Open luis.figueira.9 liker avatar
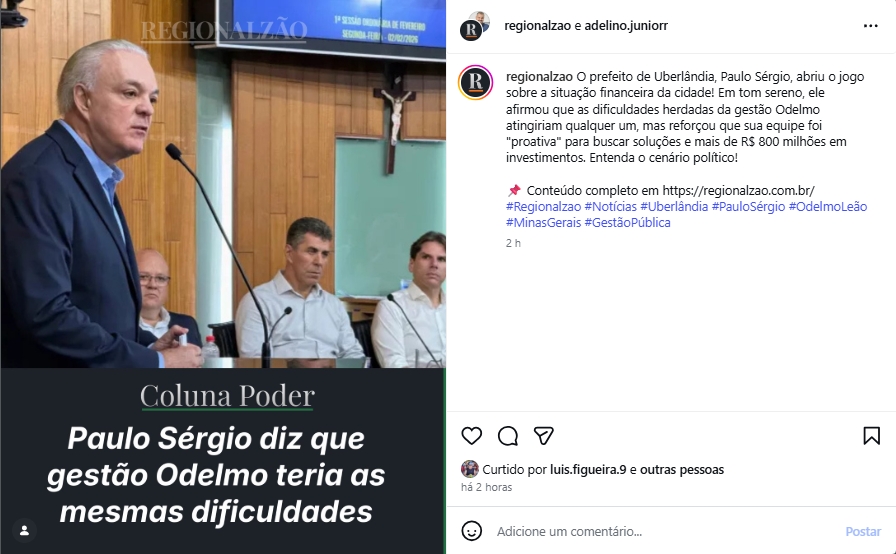This screenshot has height=554, width=896. pos(470,469)
